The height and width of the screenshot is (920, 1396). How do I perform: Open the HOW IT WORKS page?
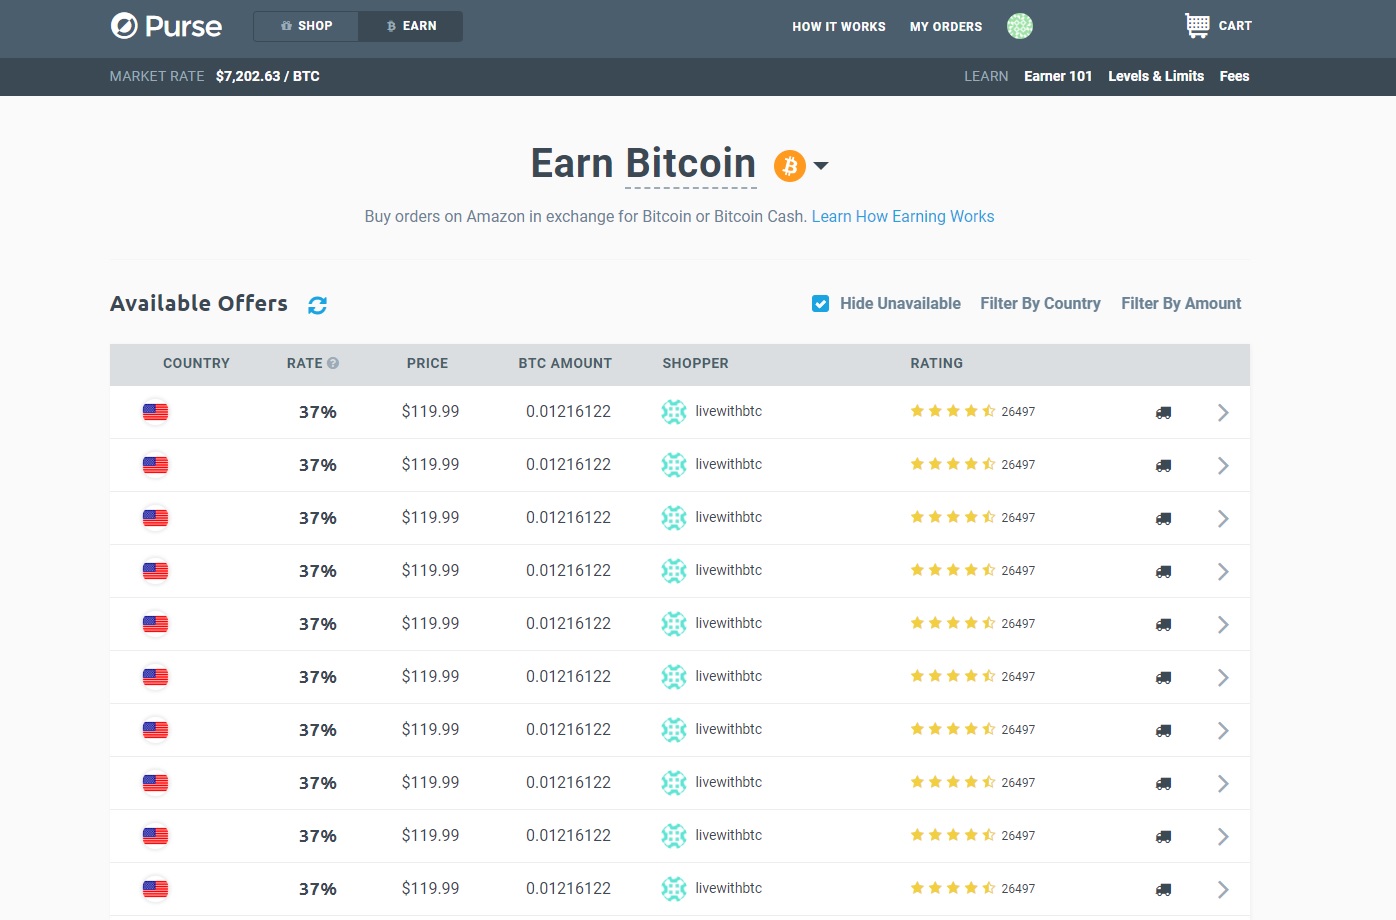click(x=839, y=27)
